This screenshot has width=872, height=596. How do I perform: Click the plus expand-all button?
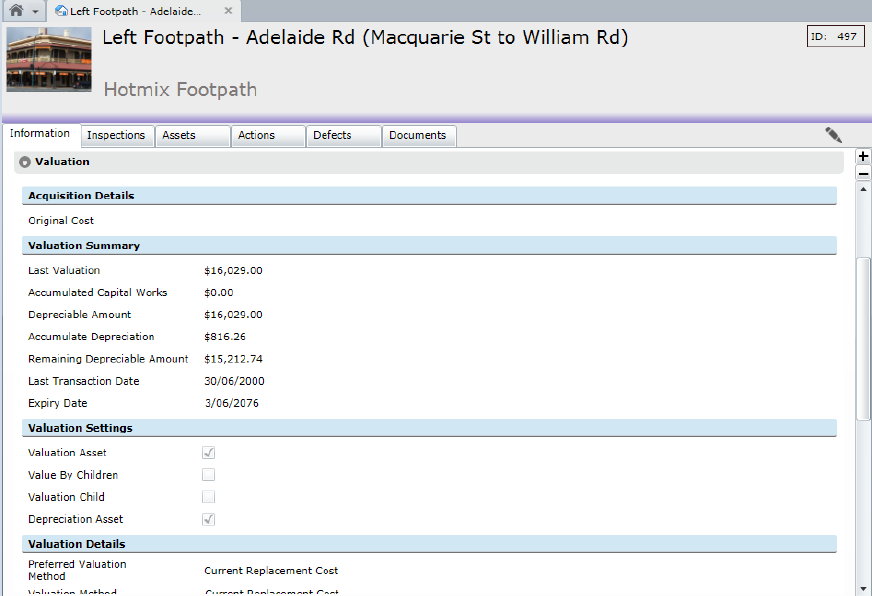(863, 156)
